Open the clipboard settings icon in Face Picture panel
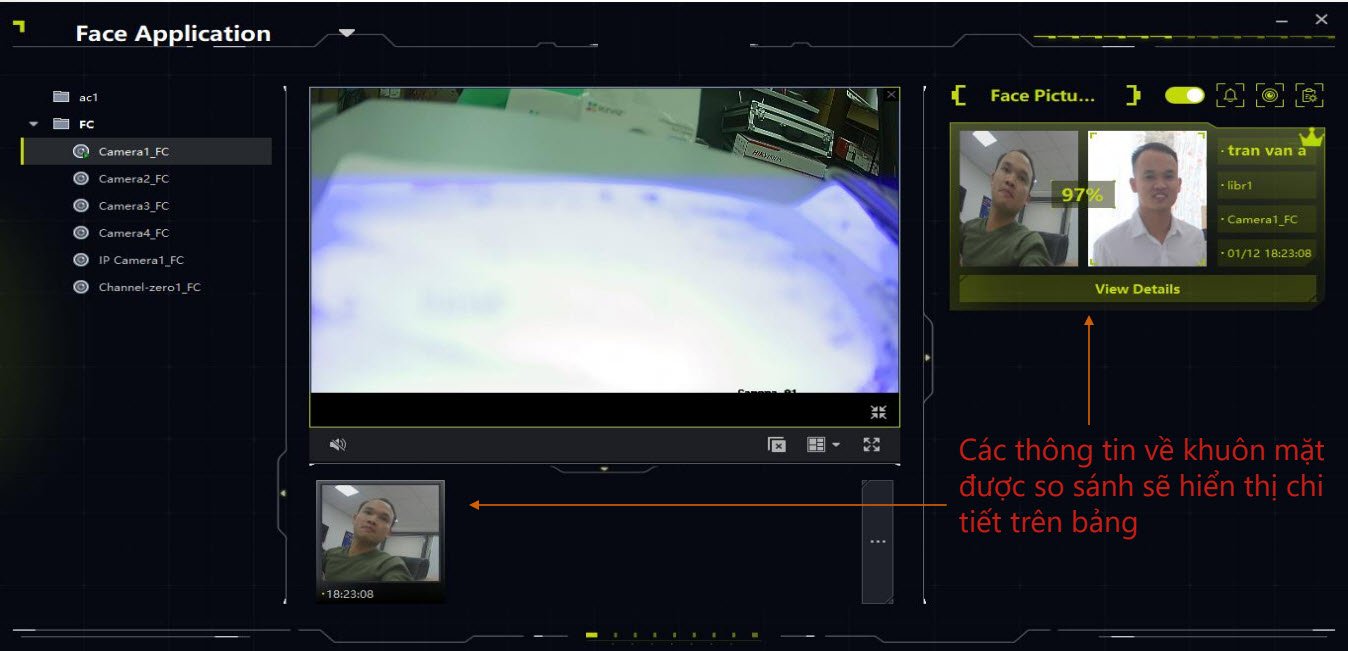This screenshot has width=1348, height=651. pyautogui.click(x=1309, y=95)
